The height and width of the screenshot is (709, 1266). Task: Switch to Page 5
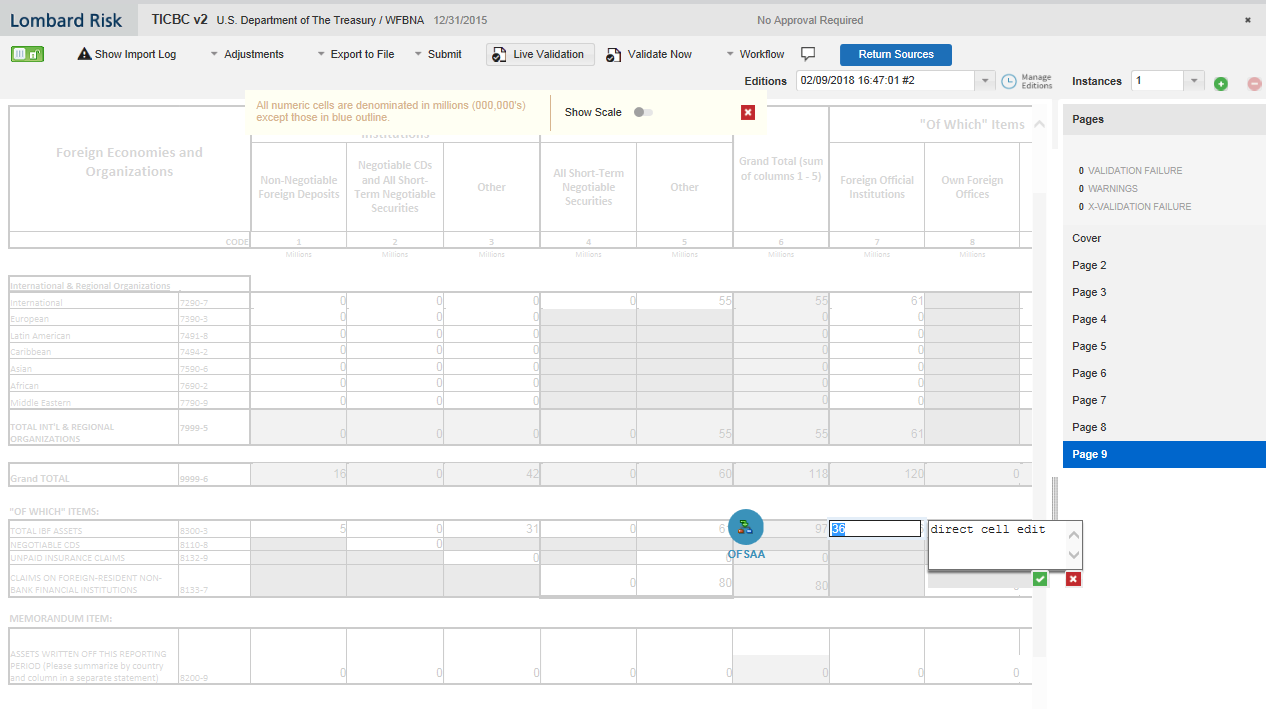1164,346
